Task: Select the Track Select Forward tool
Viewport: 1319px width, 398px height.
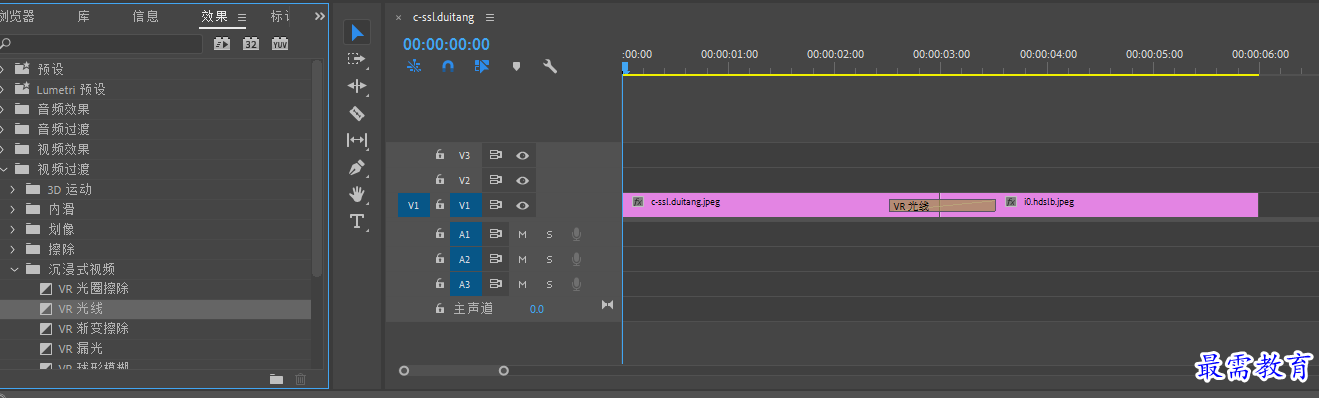Action: [357, 60]
